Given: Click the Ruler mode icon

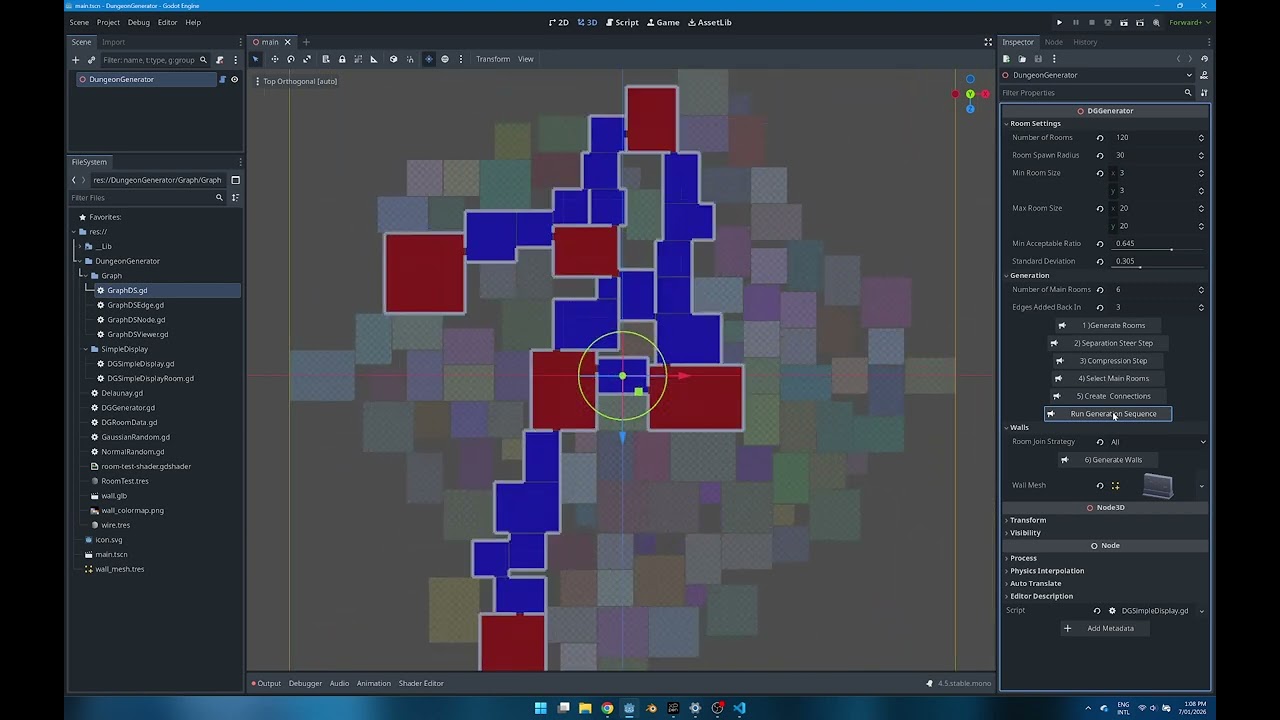Looking at the screenshot, I should [x=374, y=59].
